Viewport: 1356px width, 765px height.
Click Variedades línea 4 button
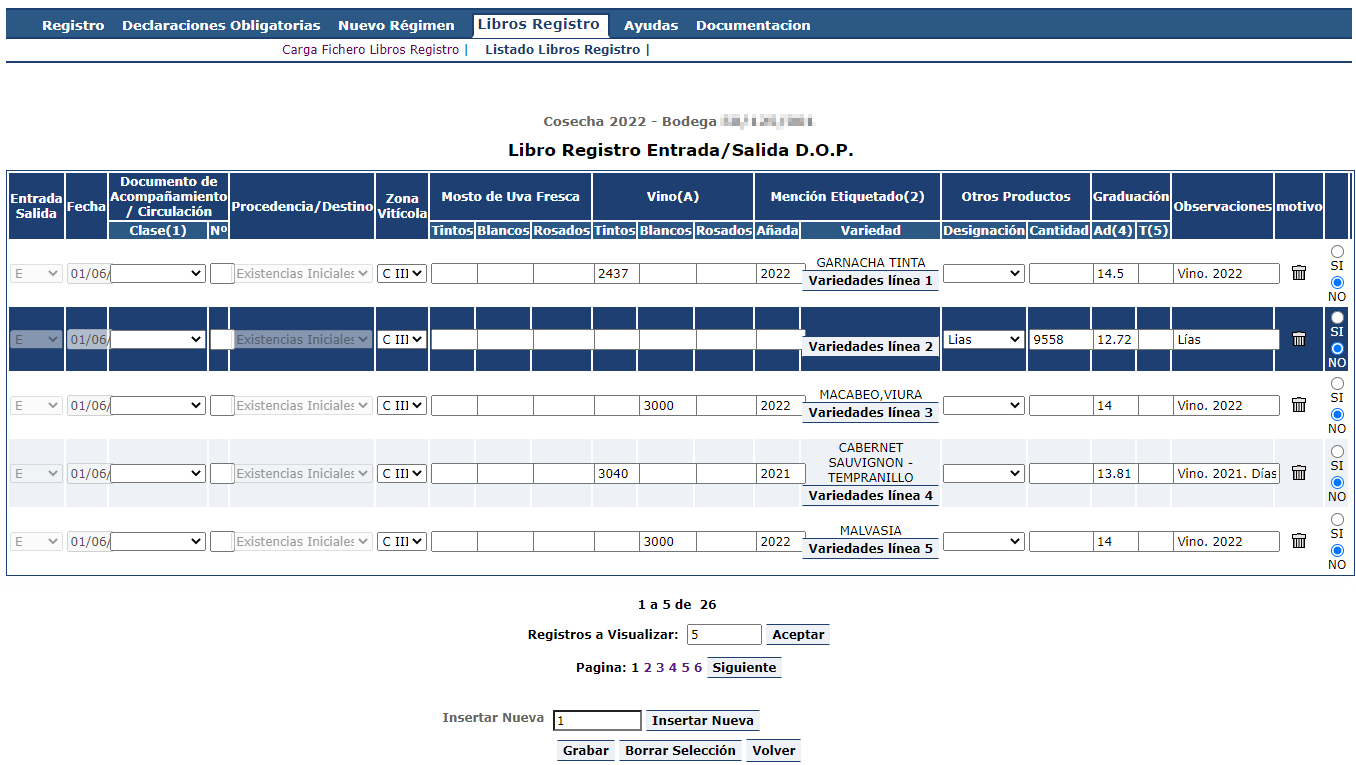tap(871, 496)
